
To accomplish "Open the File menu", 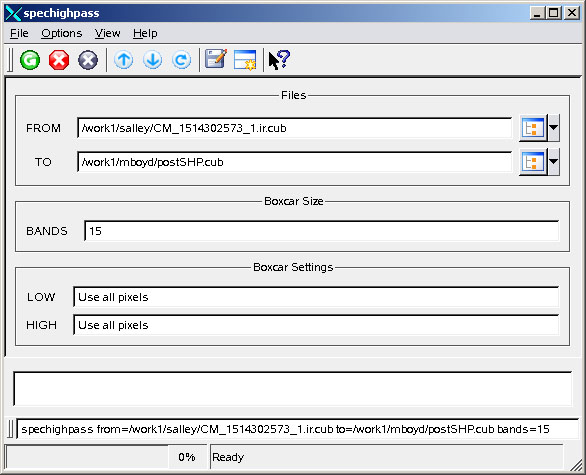I will click(19, 34).
